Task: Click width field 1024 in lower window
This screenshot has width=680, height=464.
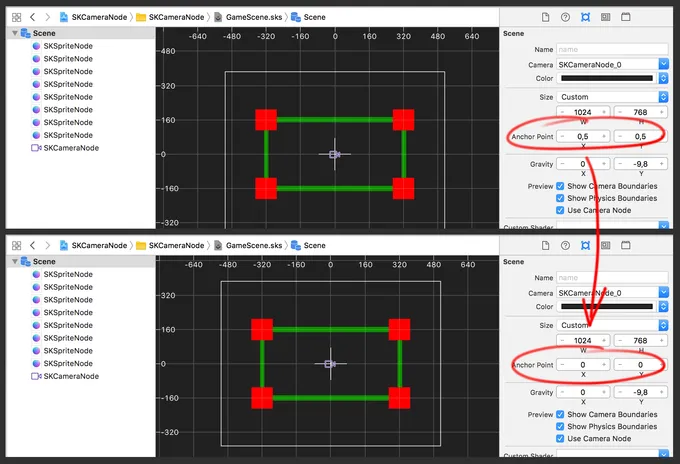Action: [583, 341]
